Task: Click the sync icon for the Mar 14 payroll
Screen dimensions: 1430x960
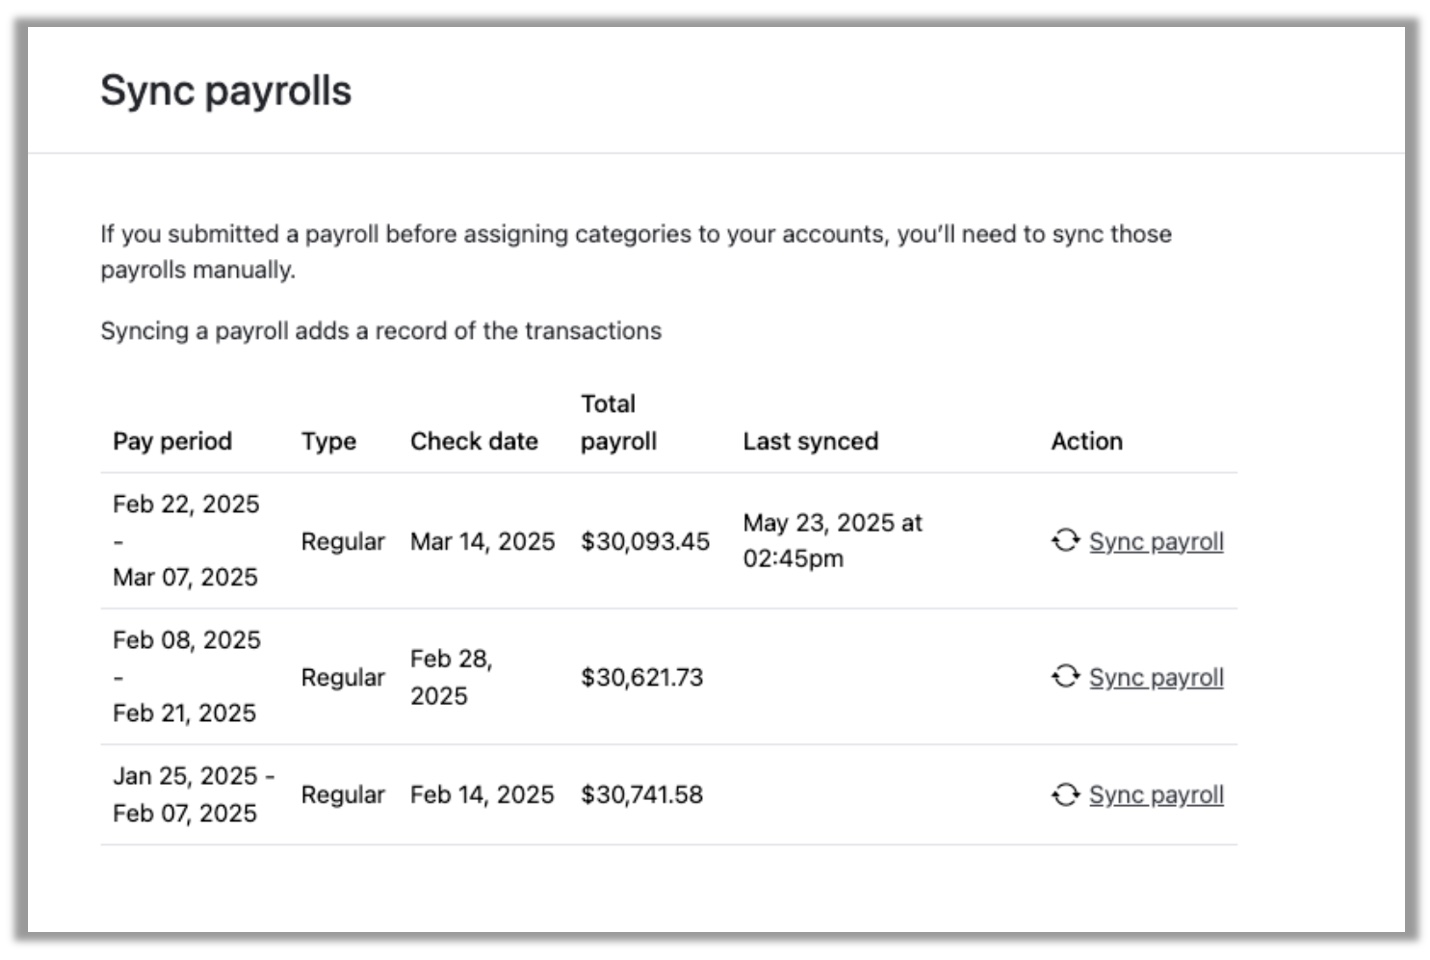Action: pos(1065,541)
